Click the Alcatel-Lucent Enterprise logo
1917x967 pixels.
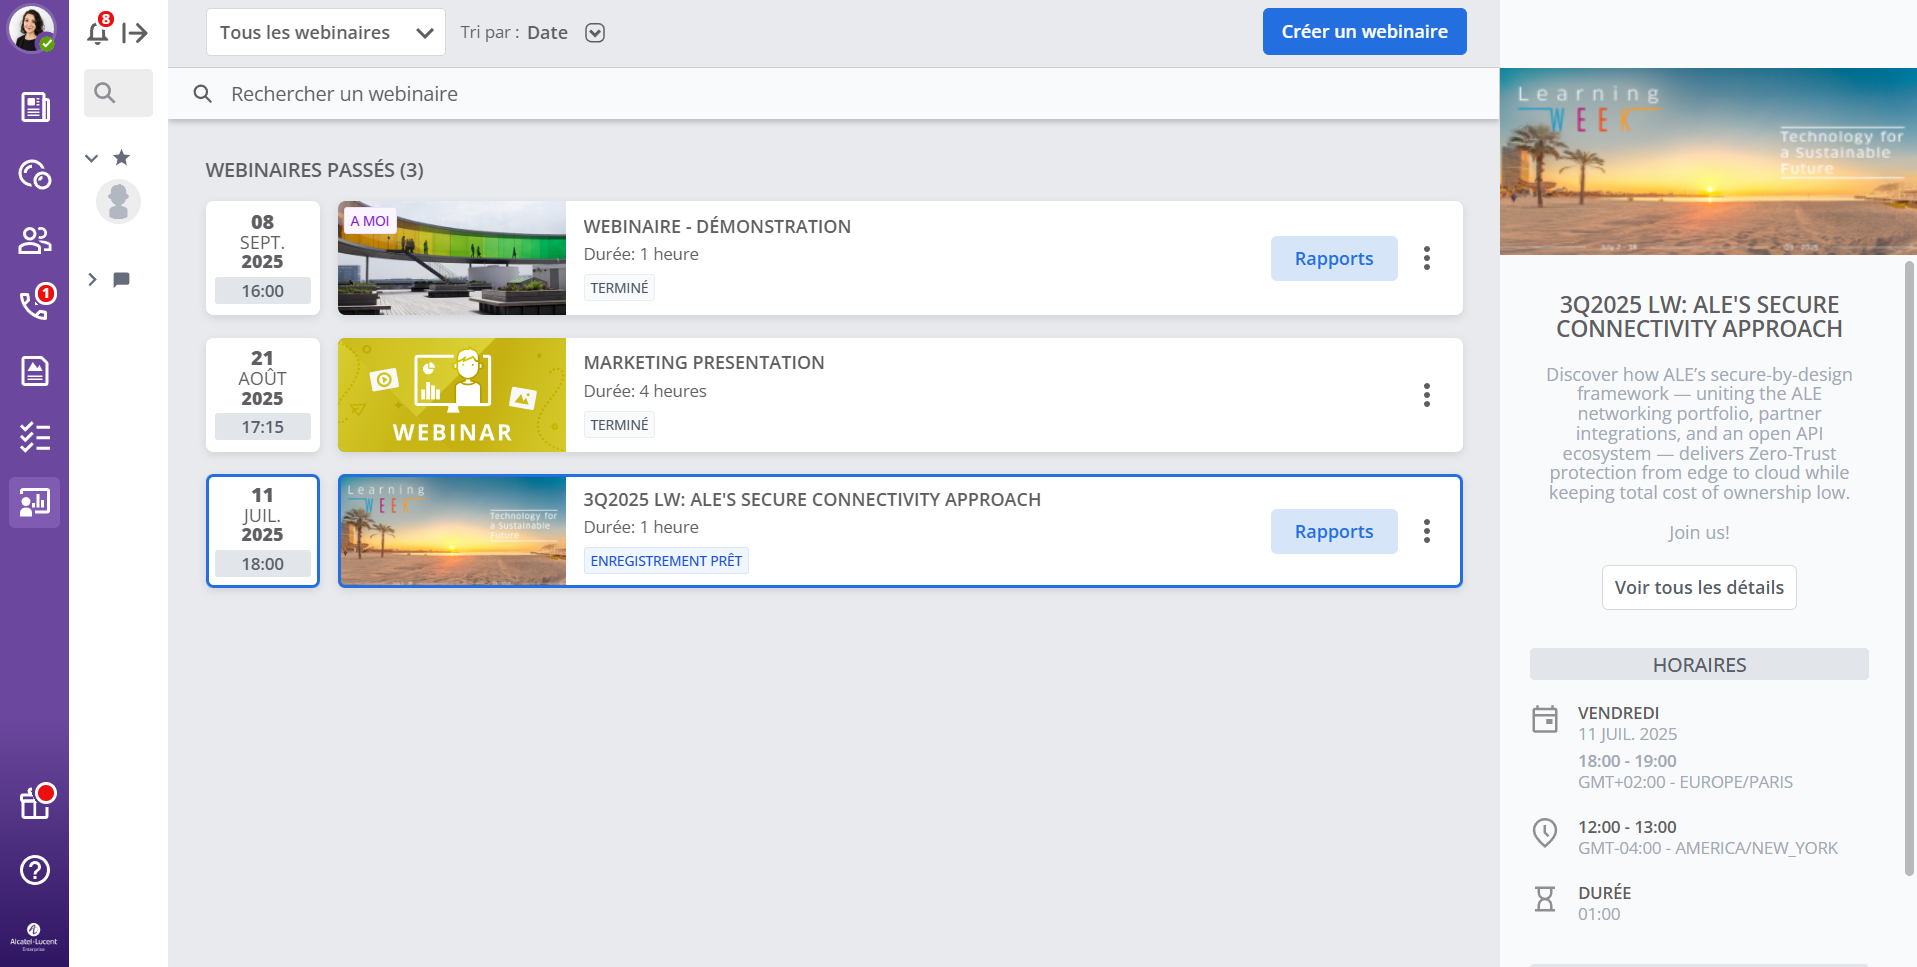tap(34, 937)
